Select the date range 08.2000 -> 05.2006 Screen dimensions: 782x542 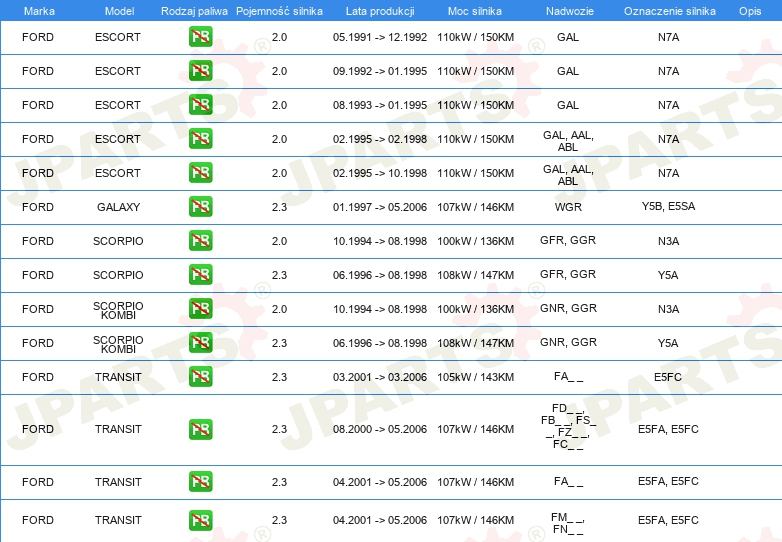380,429
